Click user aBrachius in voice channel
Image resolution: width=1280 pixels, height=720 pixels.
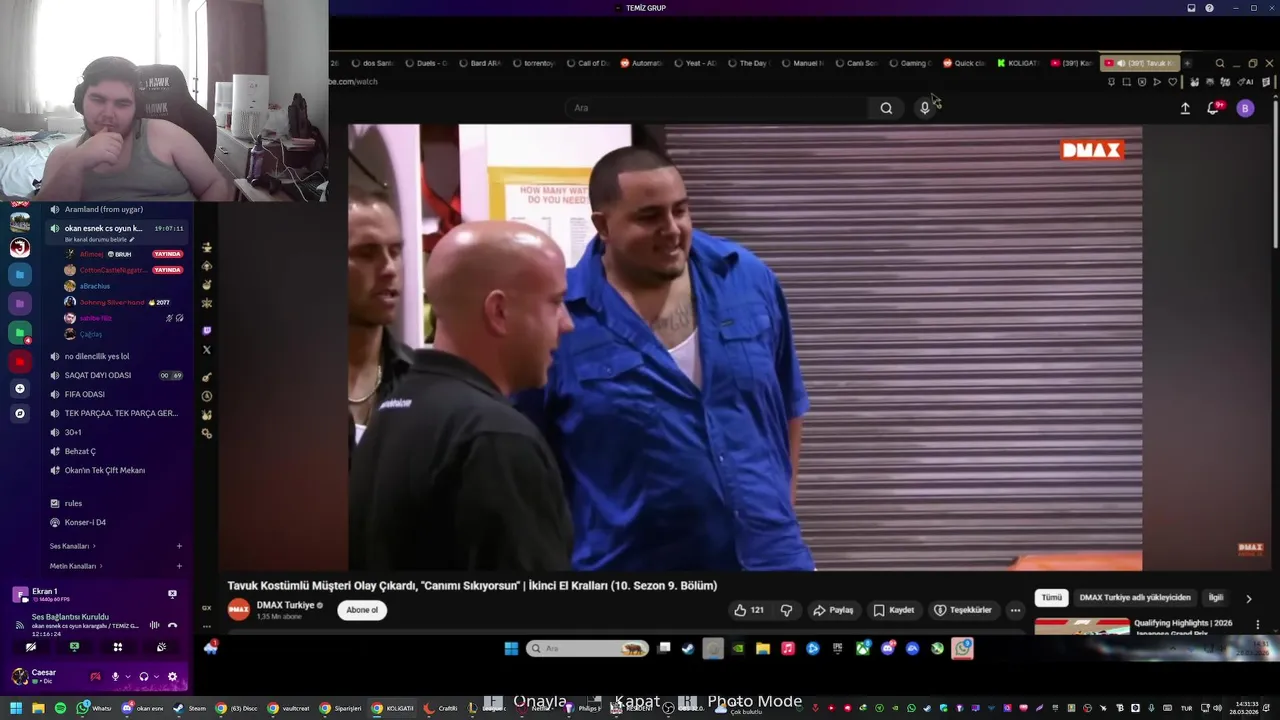(95, 286)
